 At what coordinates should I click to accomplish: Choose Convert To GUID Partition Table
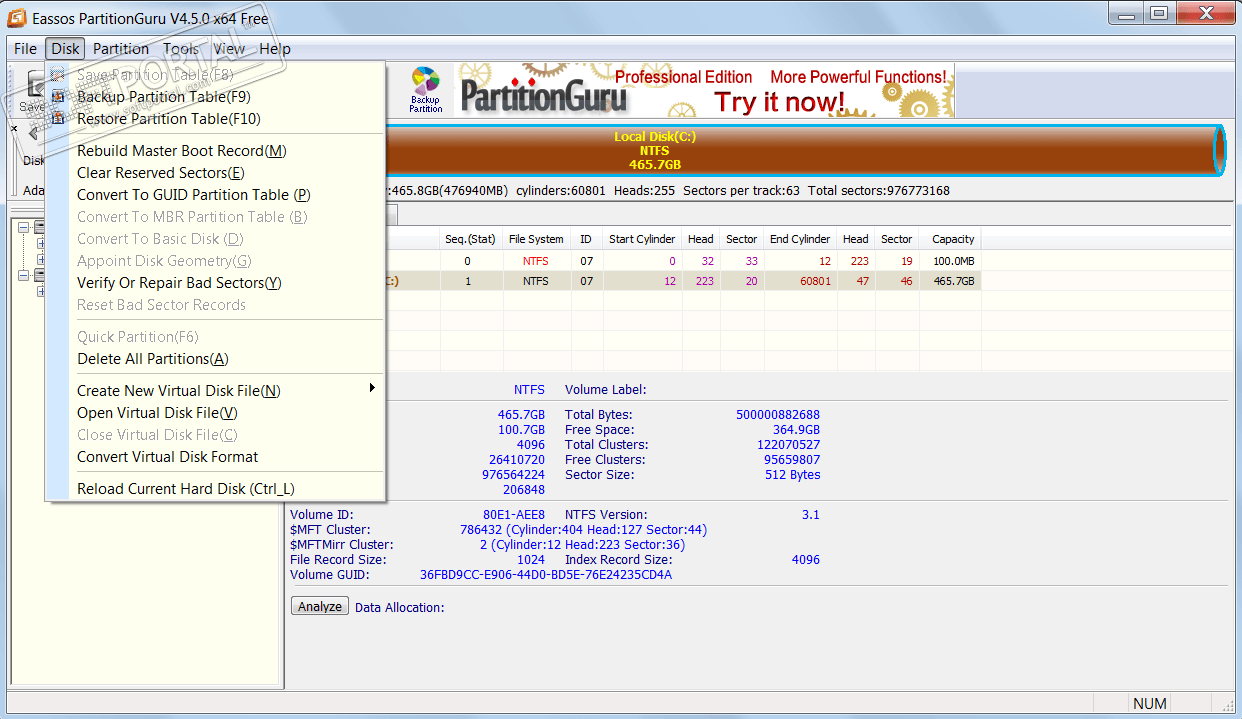(215, 195)
